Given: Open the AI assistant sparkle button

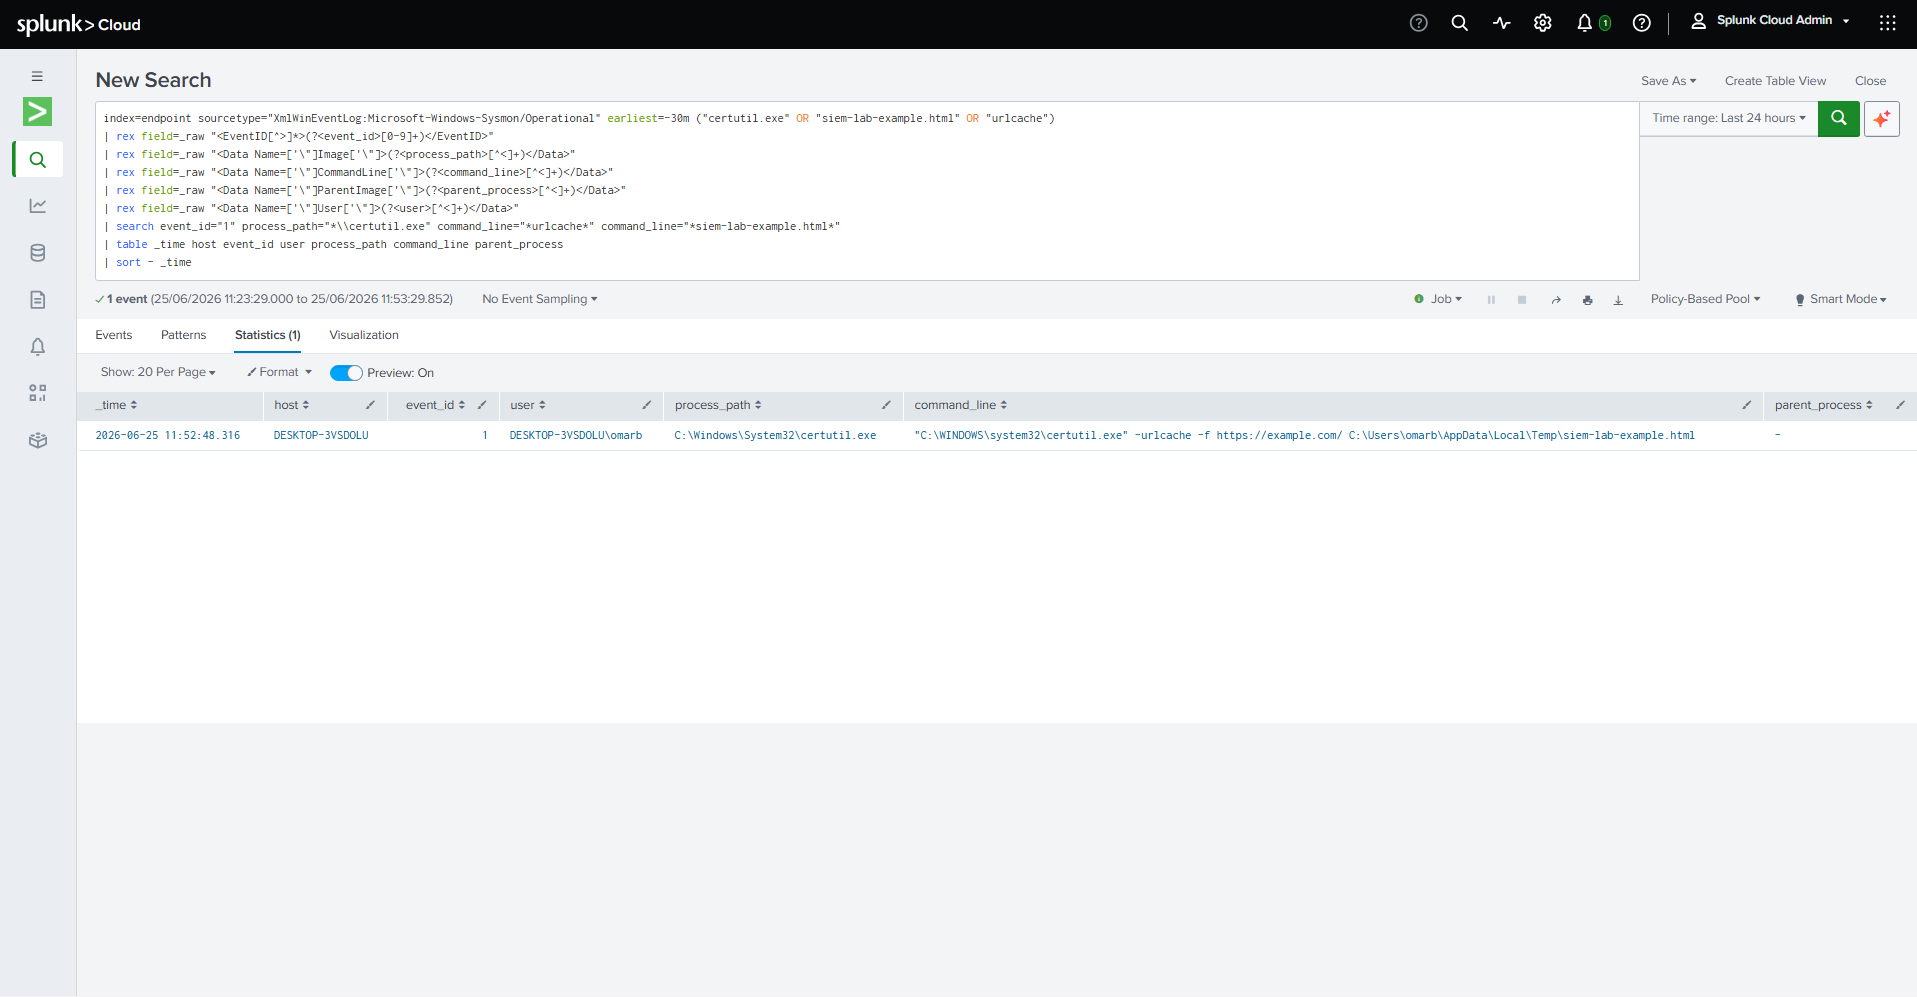Looking at the screenshot, I should (1881, 118).
